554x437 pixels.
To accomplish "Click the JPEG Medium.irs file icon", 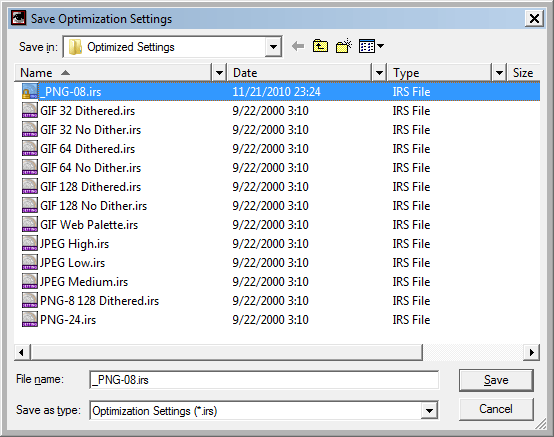I will pyautogui.click(x=29, y=282).
